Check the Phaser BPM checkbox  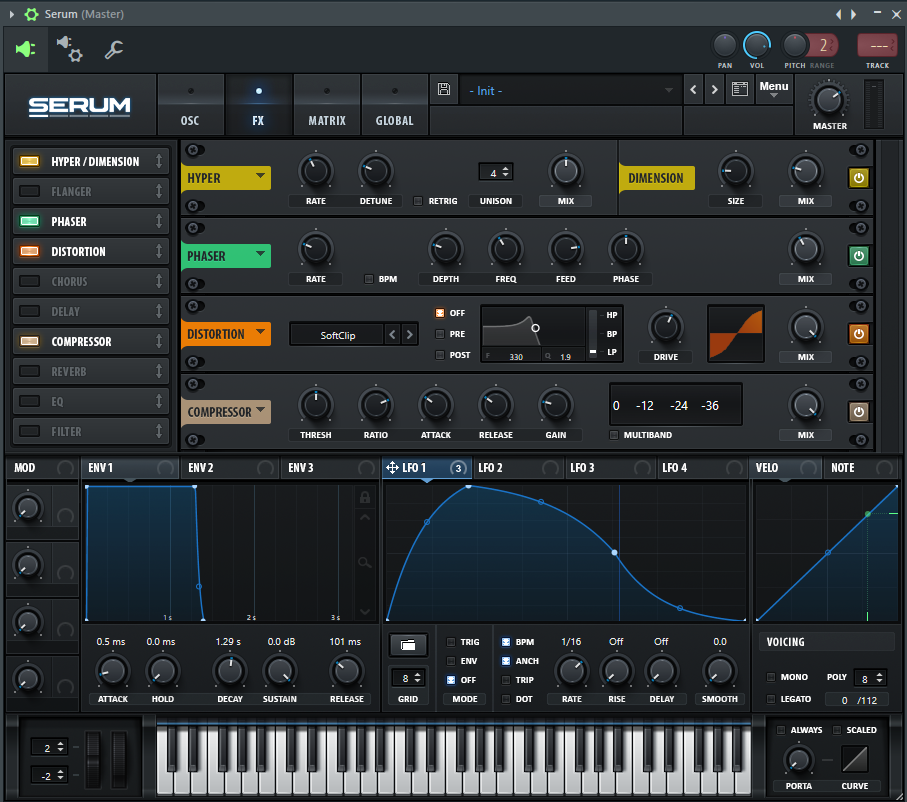coord(368,279)
